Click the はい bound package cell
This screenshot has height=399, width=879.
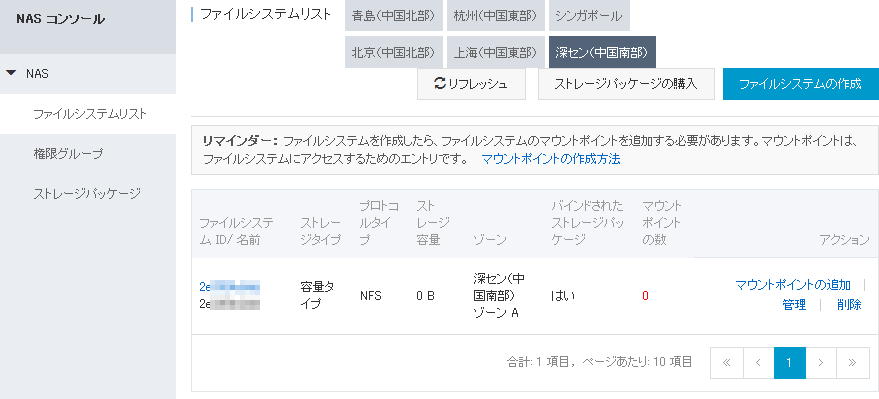(563, 296)
